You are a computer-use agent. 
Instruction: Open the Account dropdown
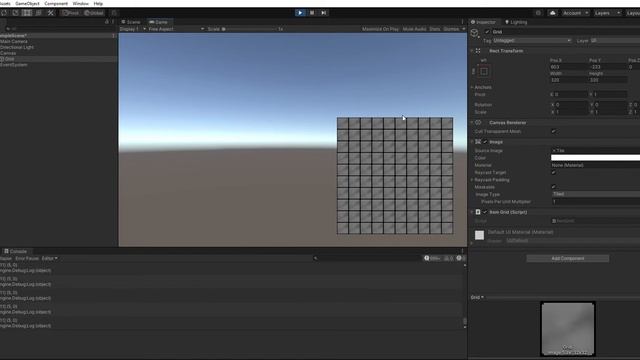575,13
